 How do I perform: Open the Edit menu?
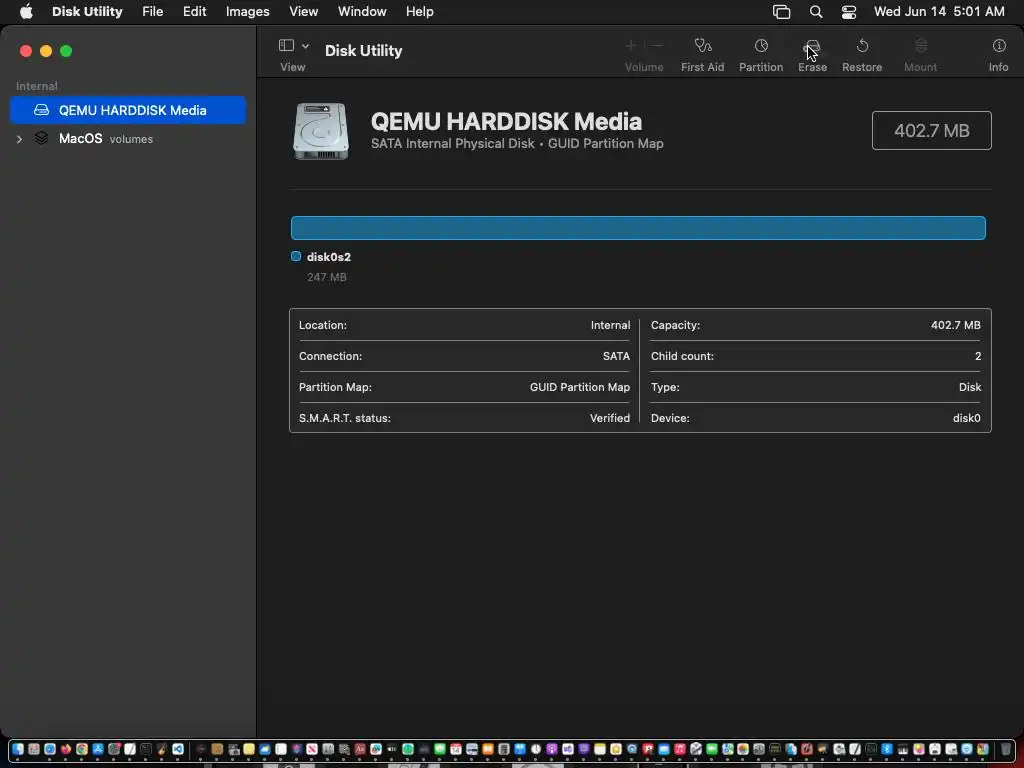pyautogui.click(x=195, y=11)
